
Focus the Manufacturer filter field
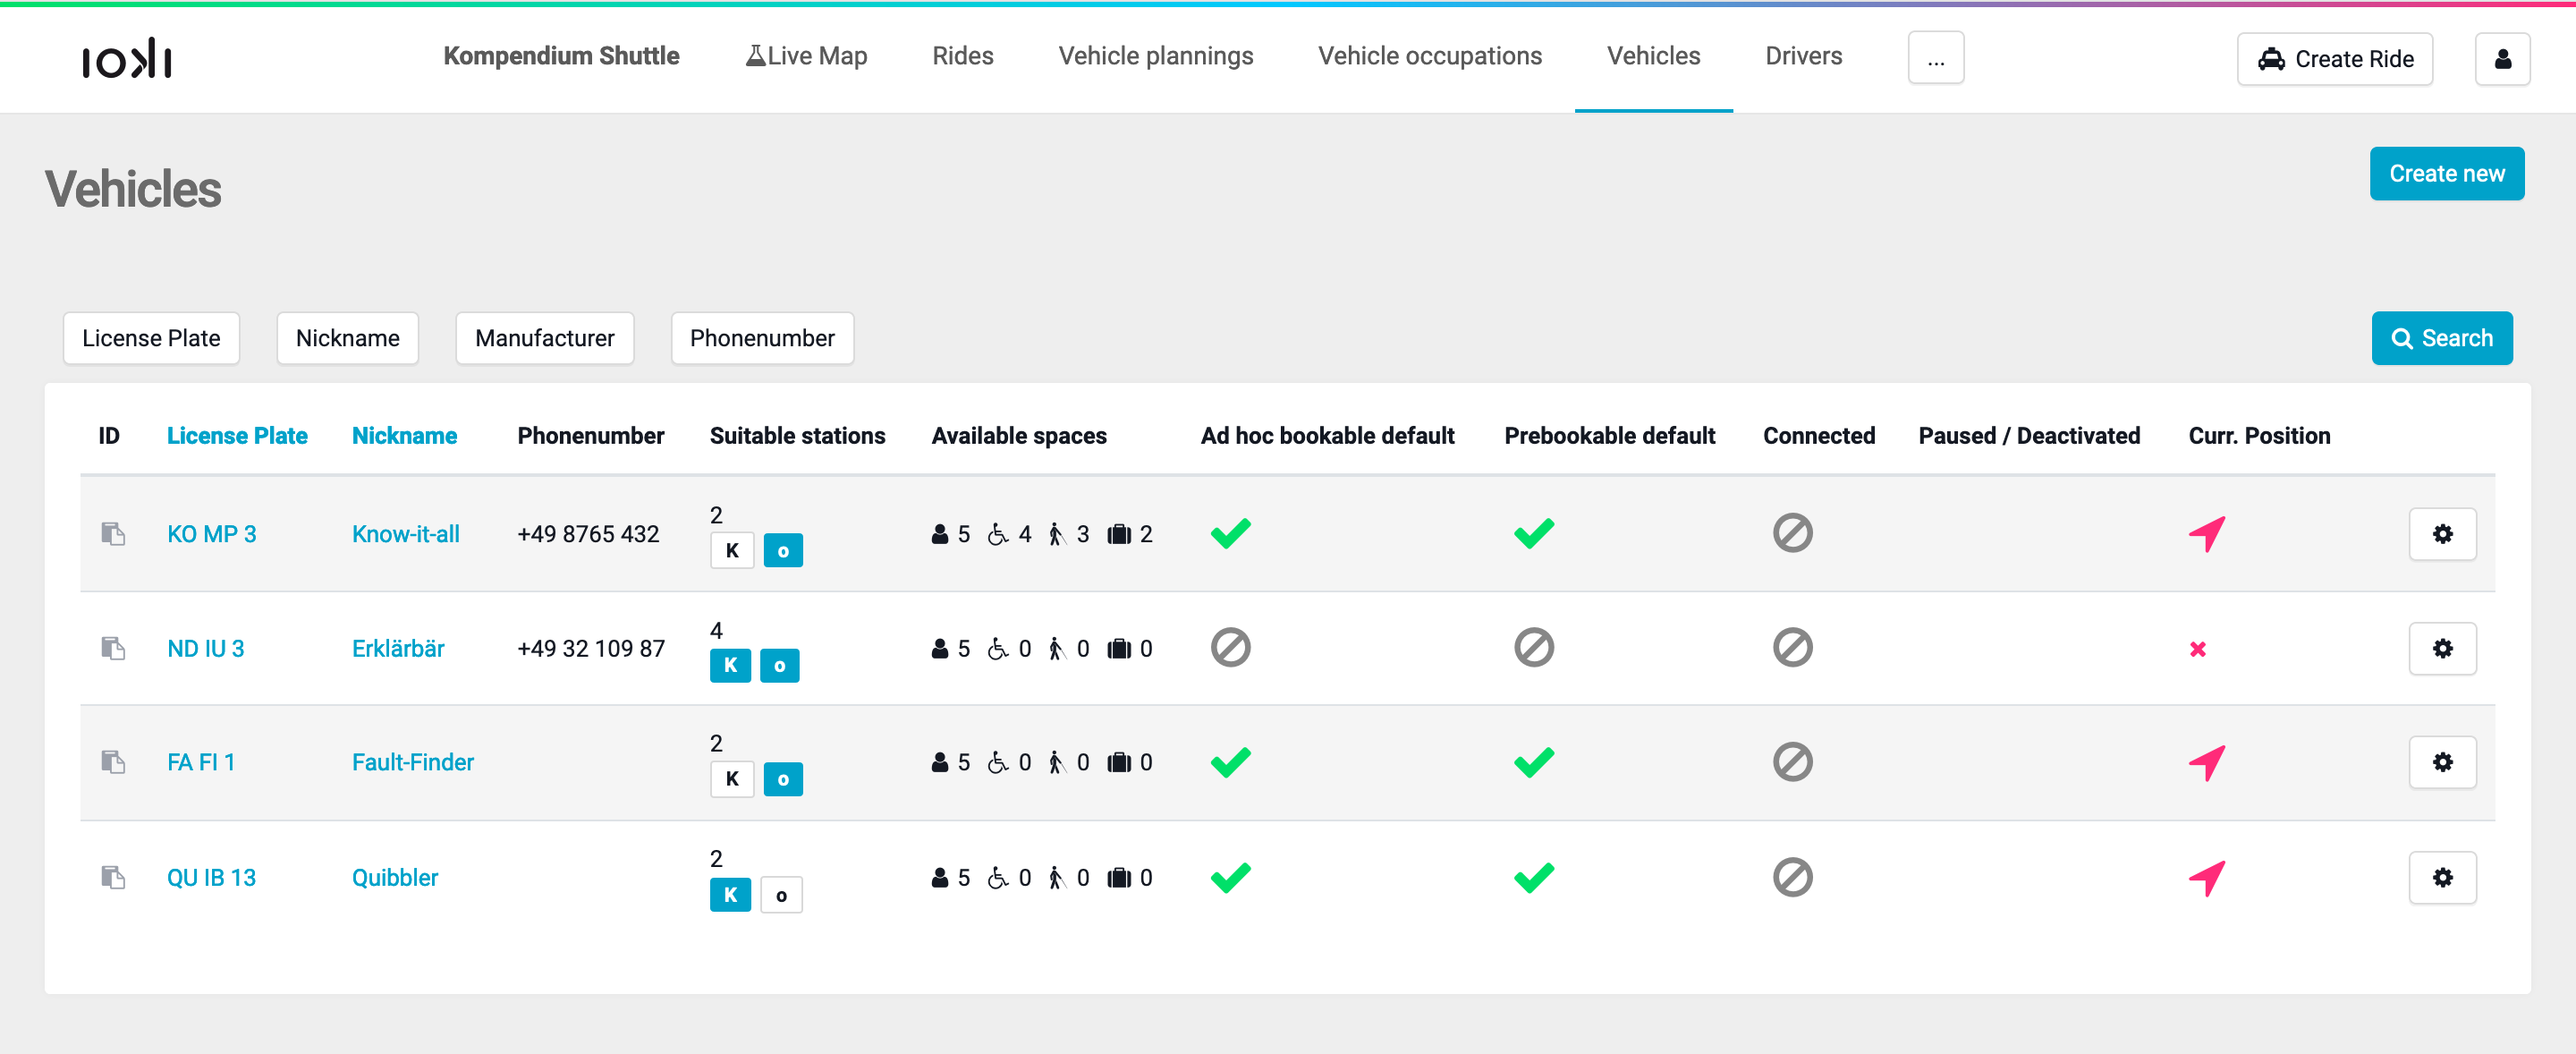click(x=544, y=338)
